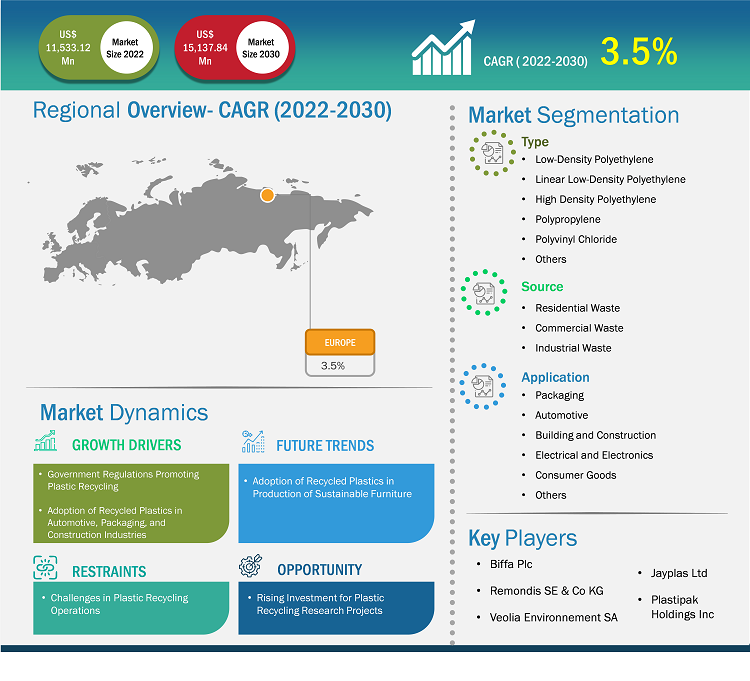Image resolution: width=750 pixels, height=681 pixels.
Task: Click Veolia Environnement SA key player
Action: click(553, 617)
